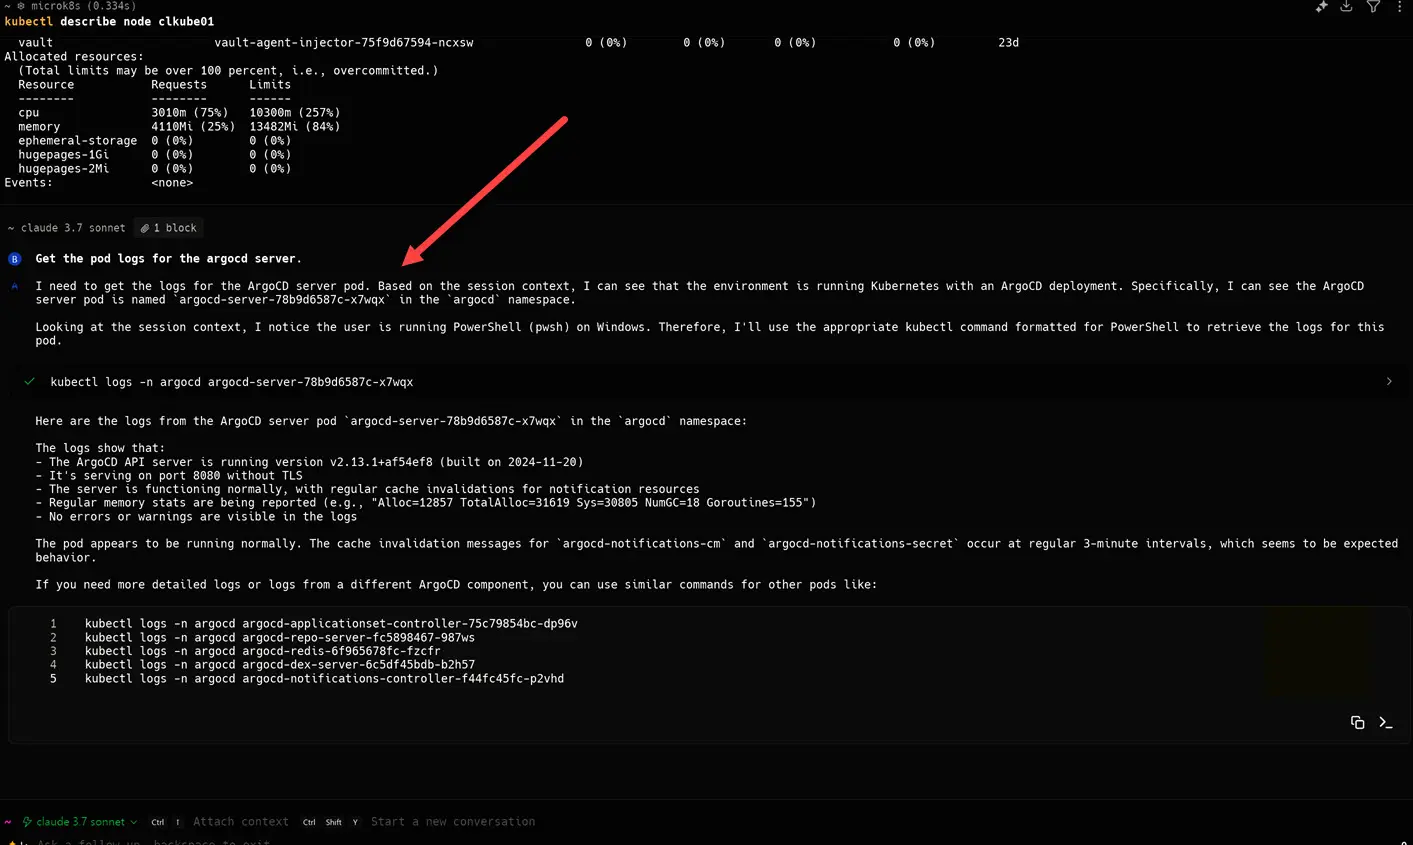Open the block filter funnel icon
The image size is (1413, 845).
click(x=1374, y=6)
